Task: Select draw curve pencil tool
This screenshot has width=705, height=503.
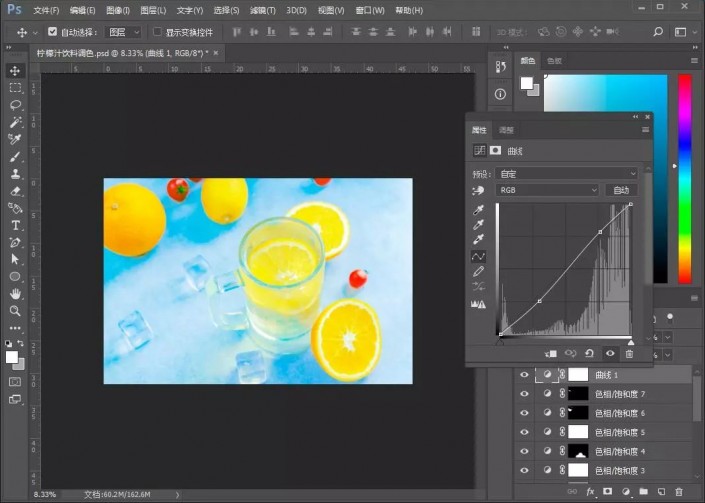Action: 478,271
